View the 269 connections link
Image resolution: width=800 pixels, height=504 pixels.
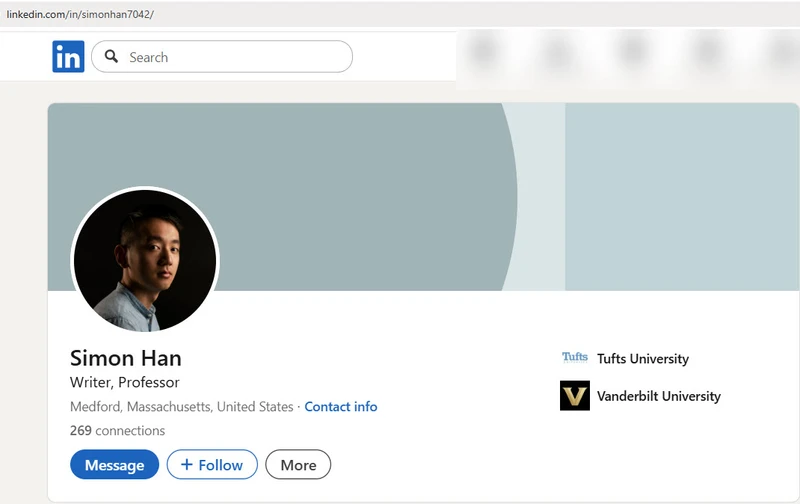pos(117,431)
